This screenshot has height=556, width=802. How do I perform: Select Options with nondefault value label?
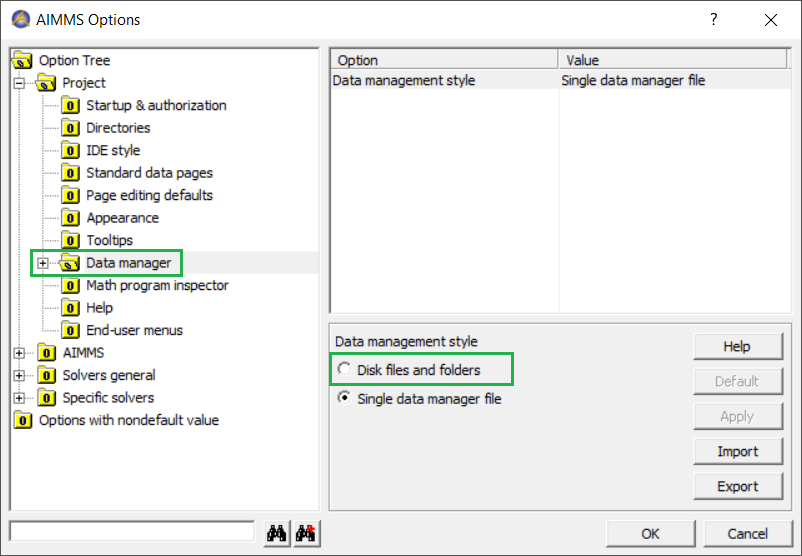(129, 420)
